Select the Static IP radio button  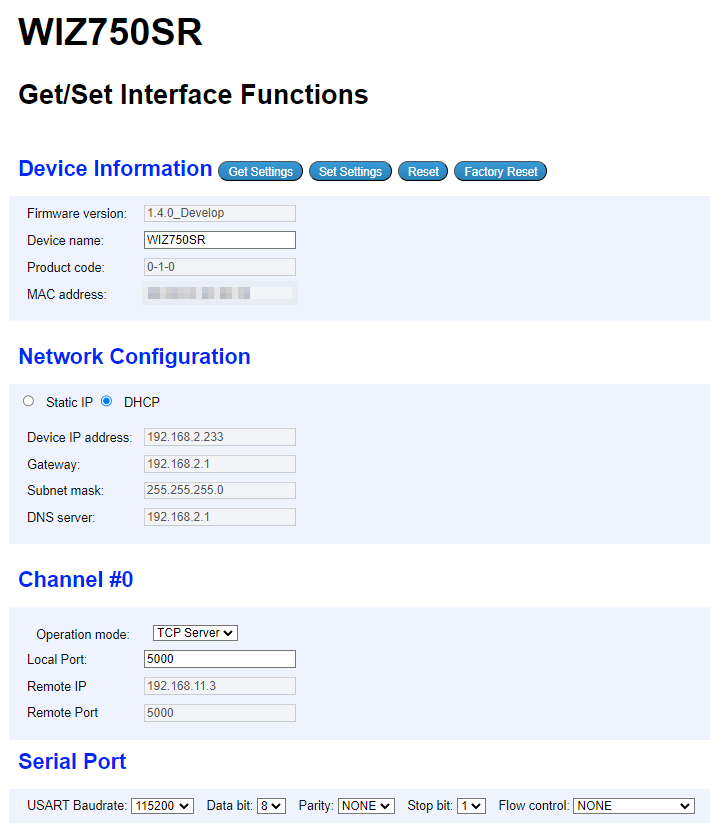coord(28,401)
